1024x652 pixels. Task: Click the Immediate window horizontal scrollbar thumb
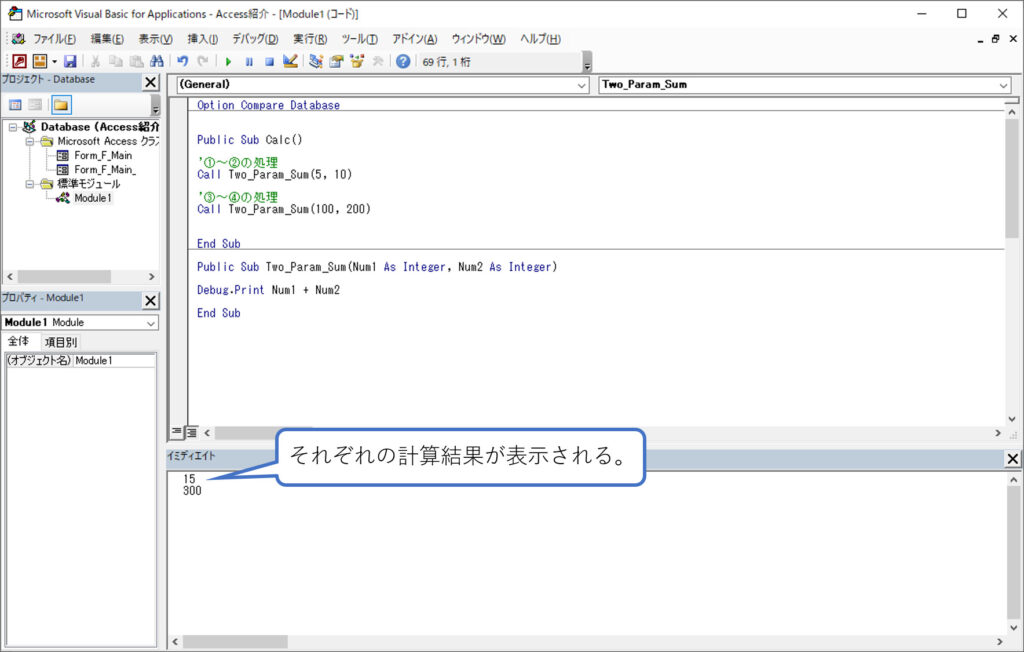click(235, 642)
